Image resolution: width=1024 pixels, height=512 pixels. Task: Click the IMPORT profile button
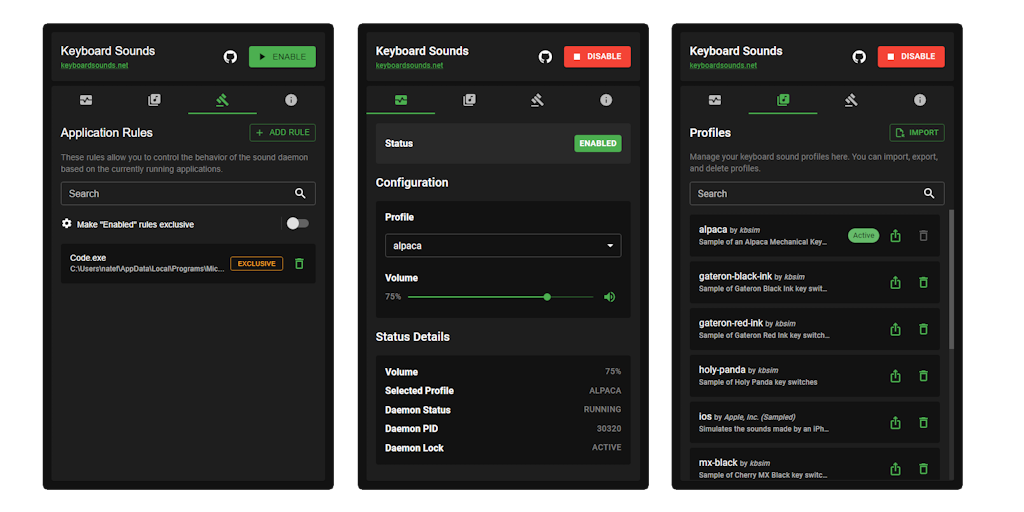(916, 132)
